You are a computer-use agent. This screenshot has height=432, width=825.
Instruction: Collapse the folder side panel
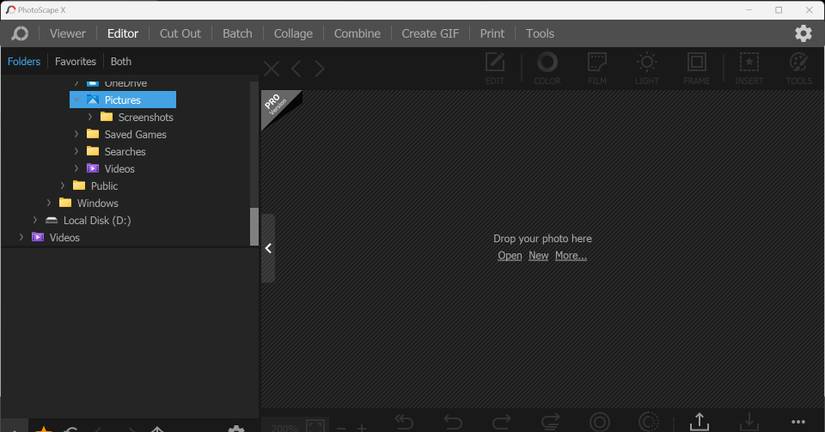tap(268, 248)
